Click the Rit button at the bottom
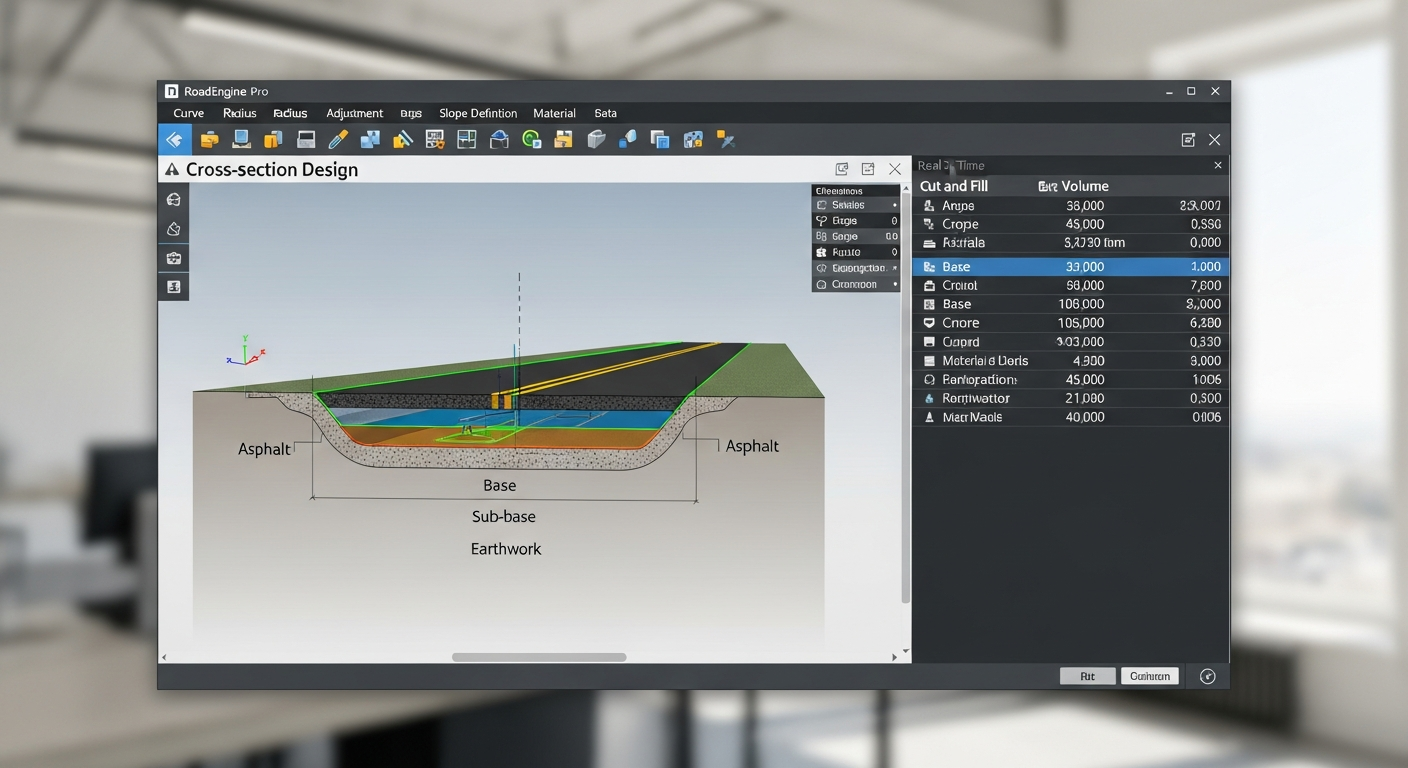 tap(1087, 676)
